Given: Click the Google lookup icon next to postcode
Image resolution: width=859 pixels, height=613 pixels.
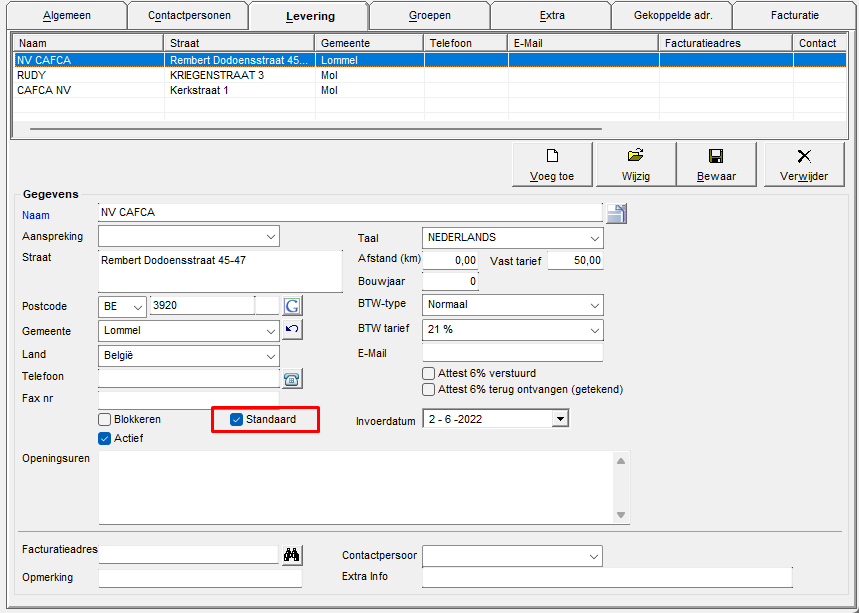Looking at the screenshot, I should (293, 306).
